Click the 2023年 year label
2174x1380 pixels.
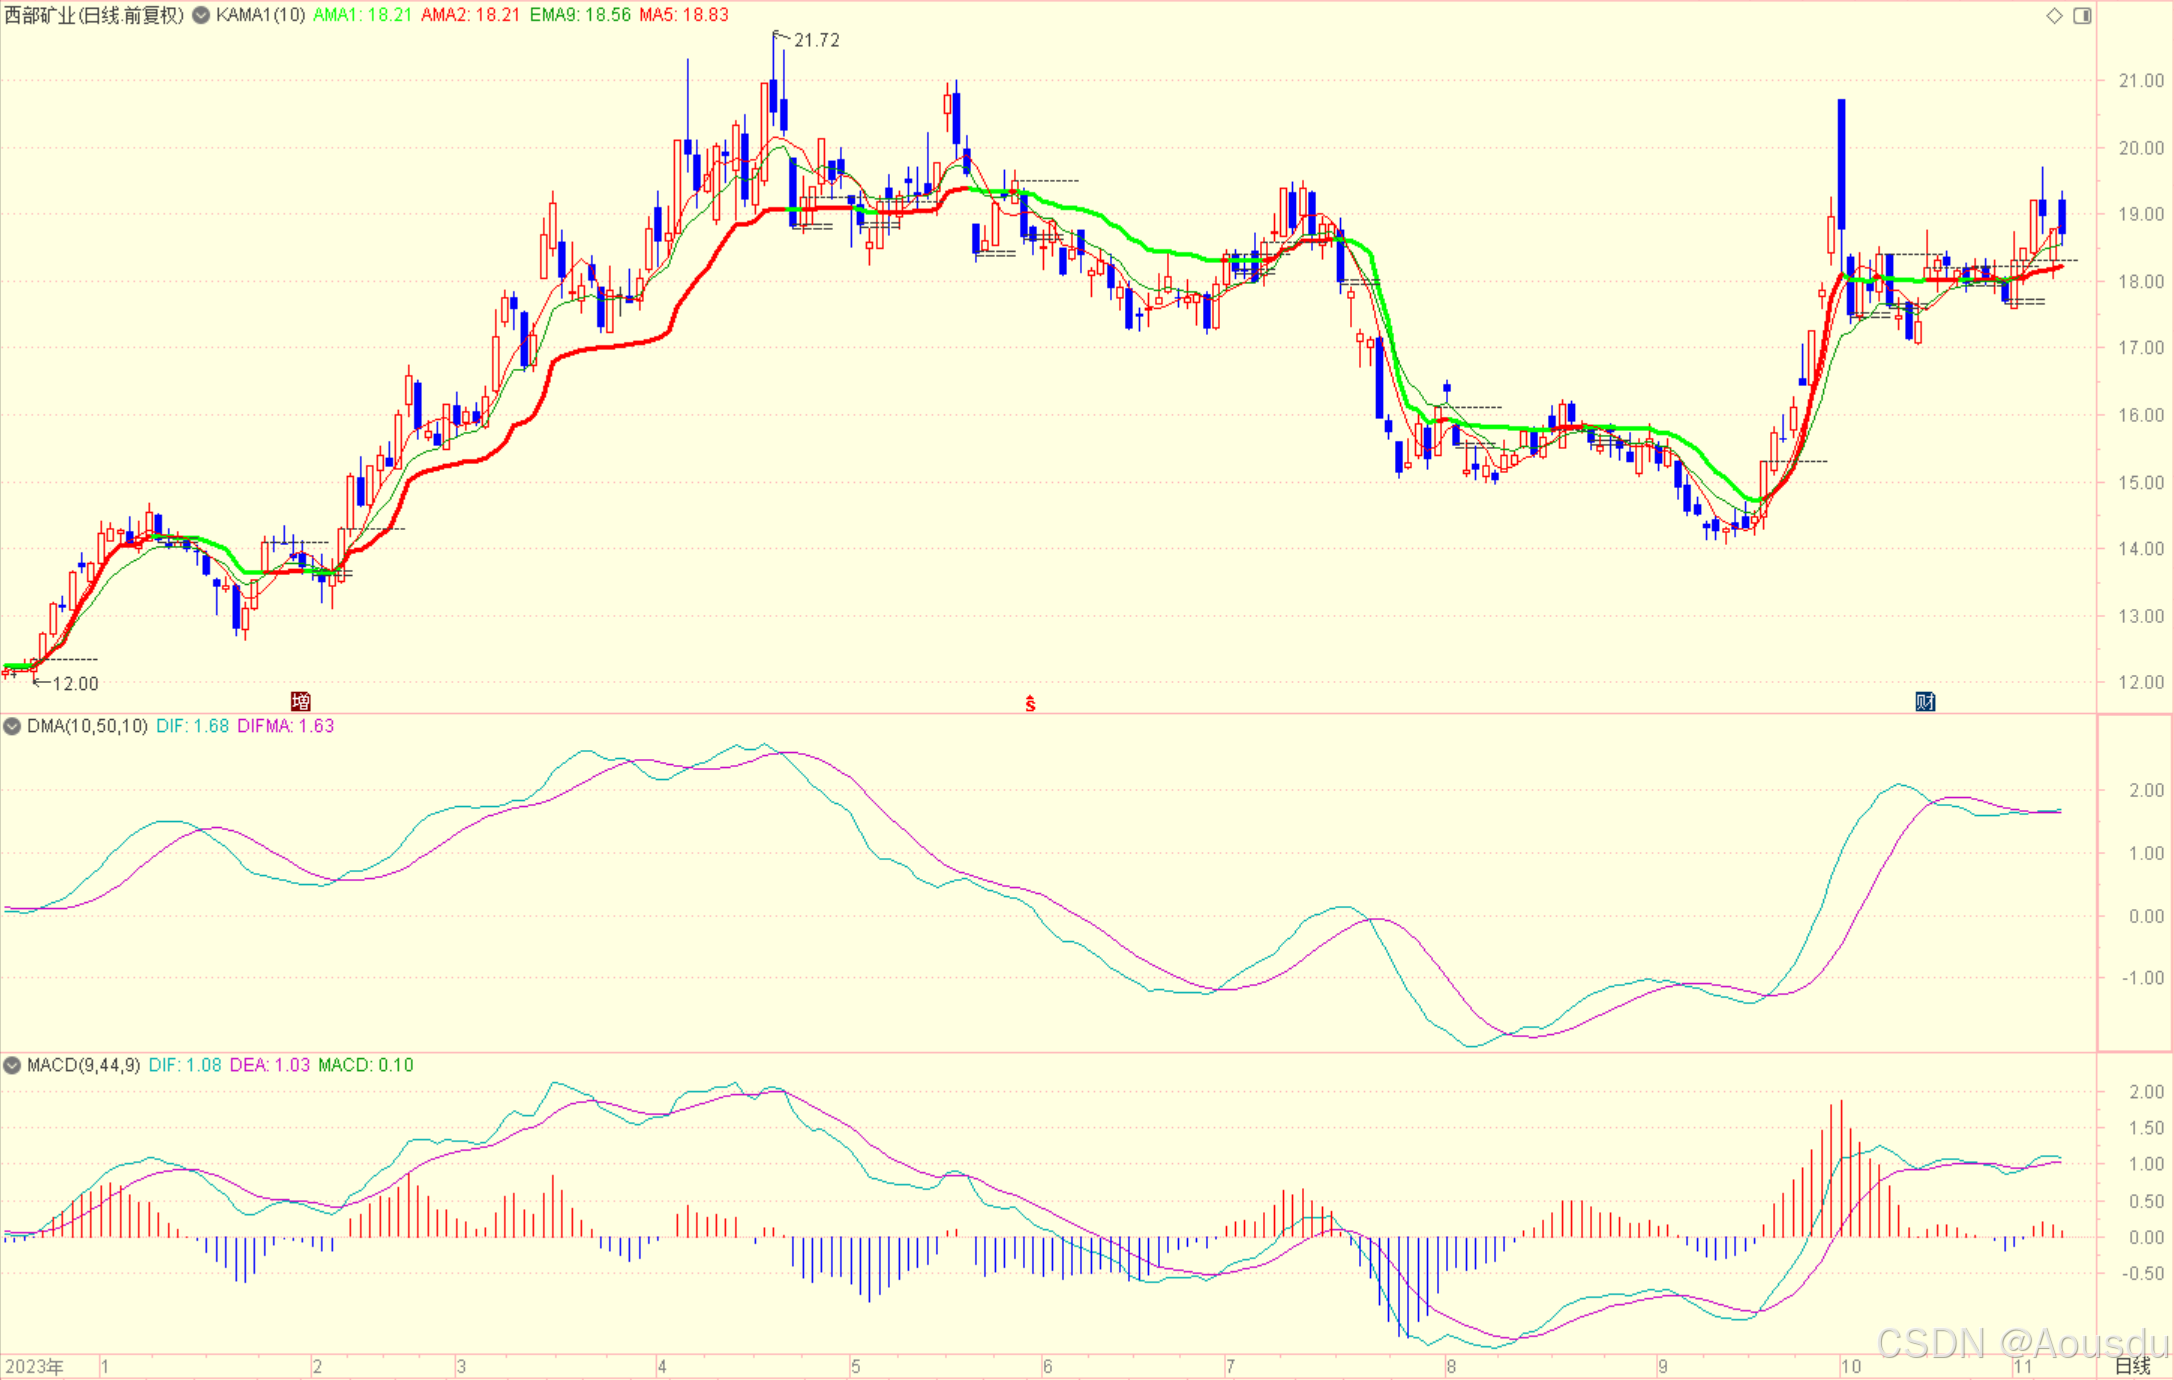(34, 1366)
